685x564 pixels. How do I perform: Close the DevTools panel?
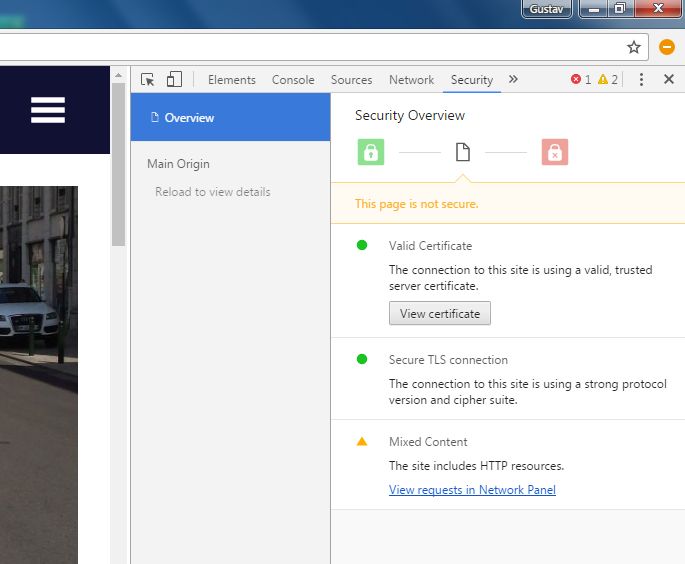point(669,80)
